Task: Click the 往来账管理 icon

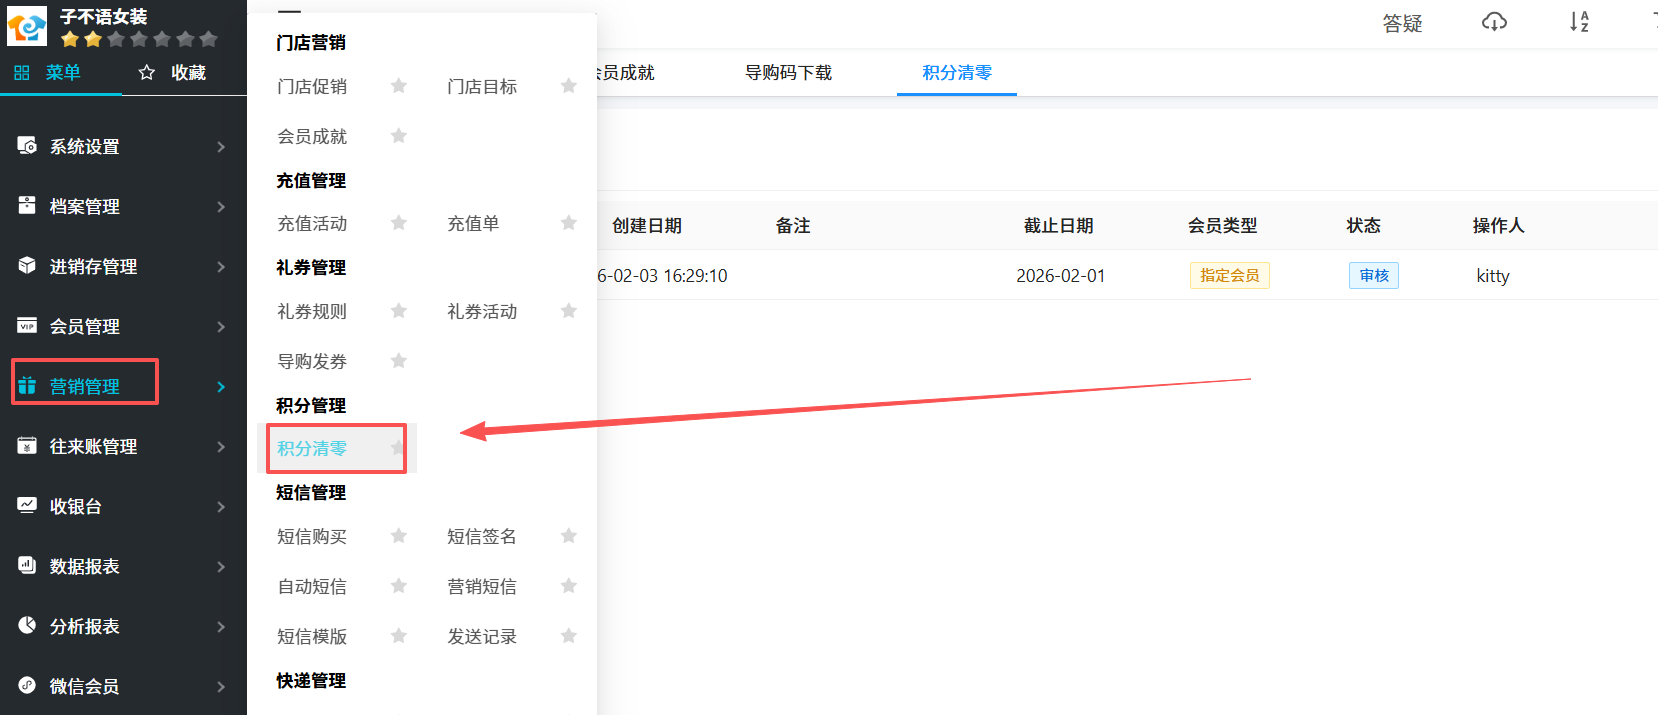Action: click(x=27, y=445)
